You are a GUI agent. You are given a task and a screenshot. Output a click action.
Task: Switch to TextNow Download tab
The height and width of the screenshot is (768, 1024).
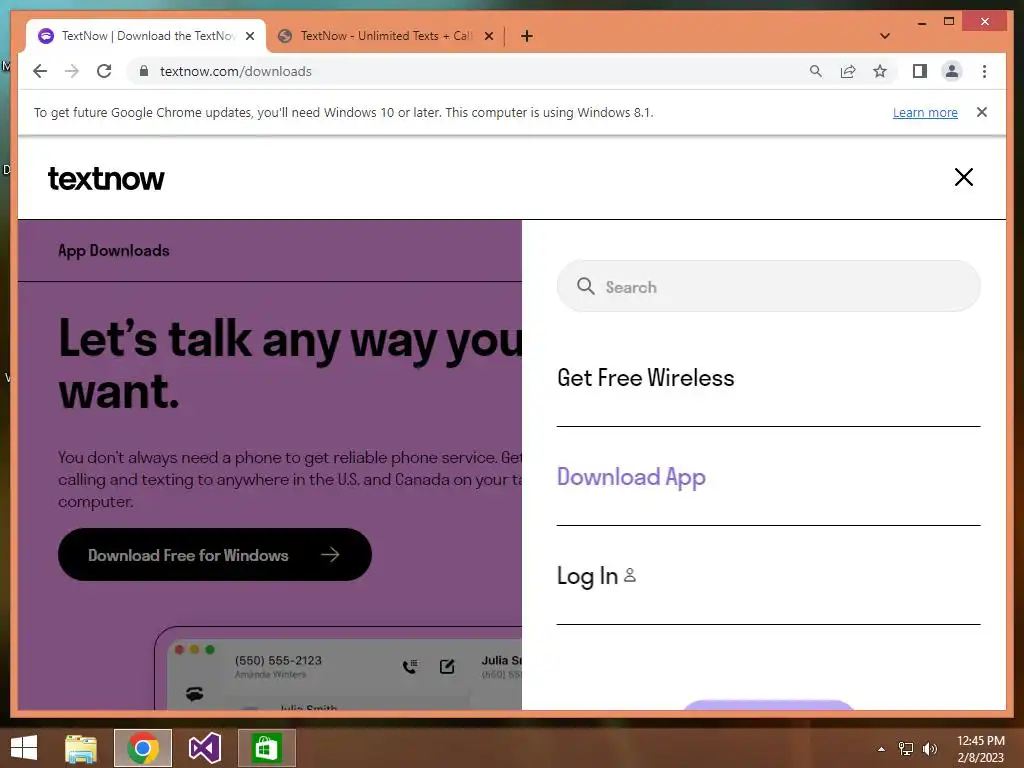click(x=146, y=36)
